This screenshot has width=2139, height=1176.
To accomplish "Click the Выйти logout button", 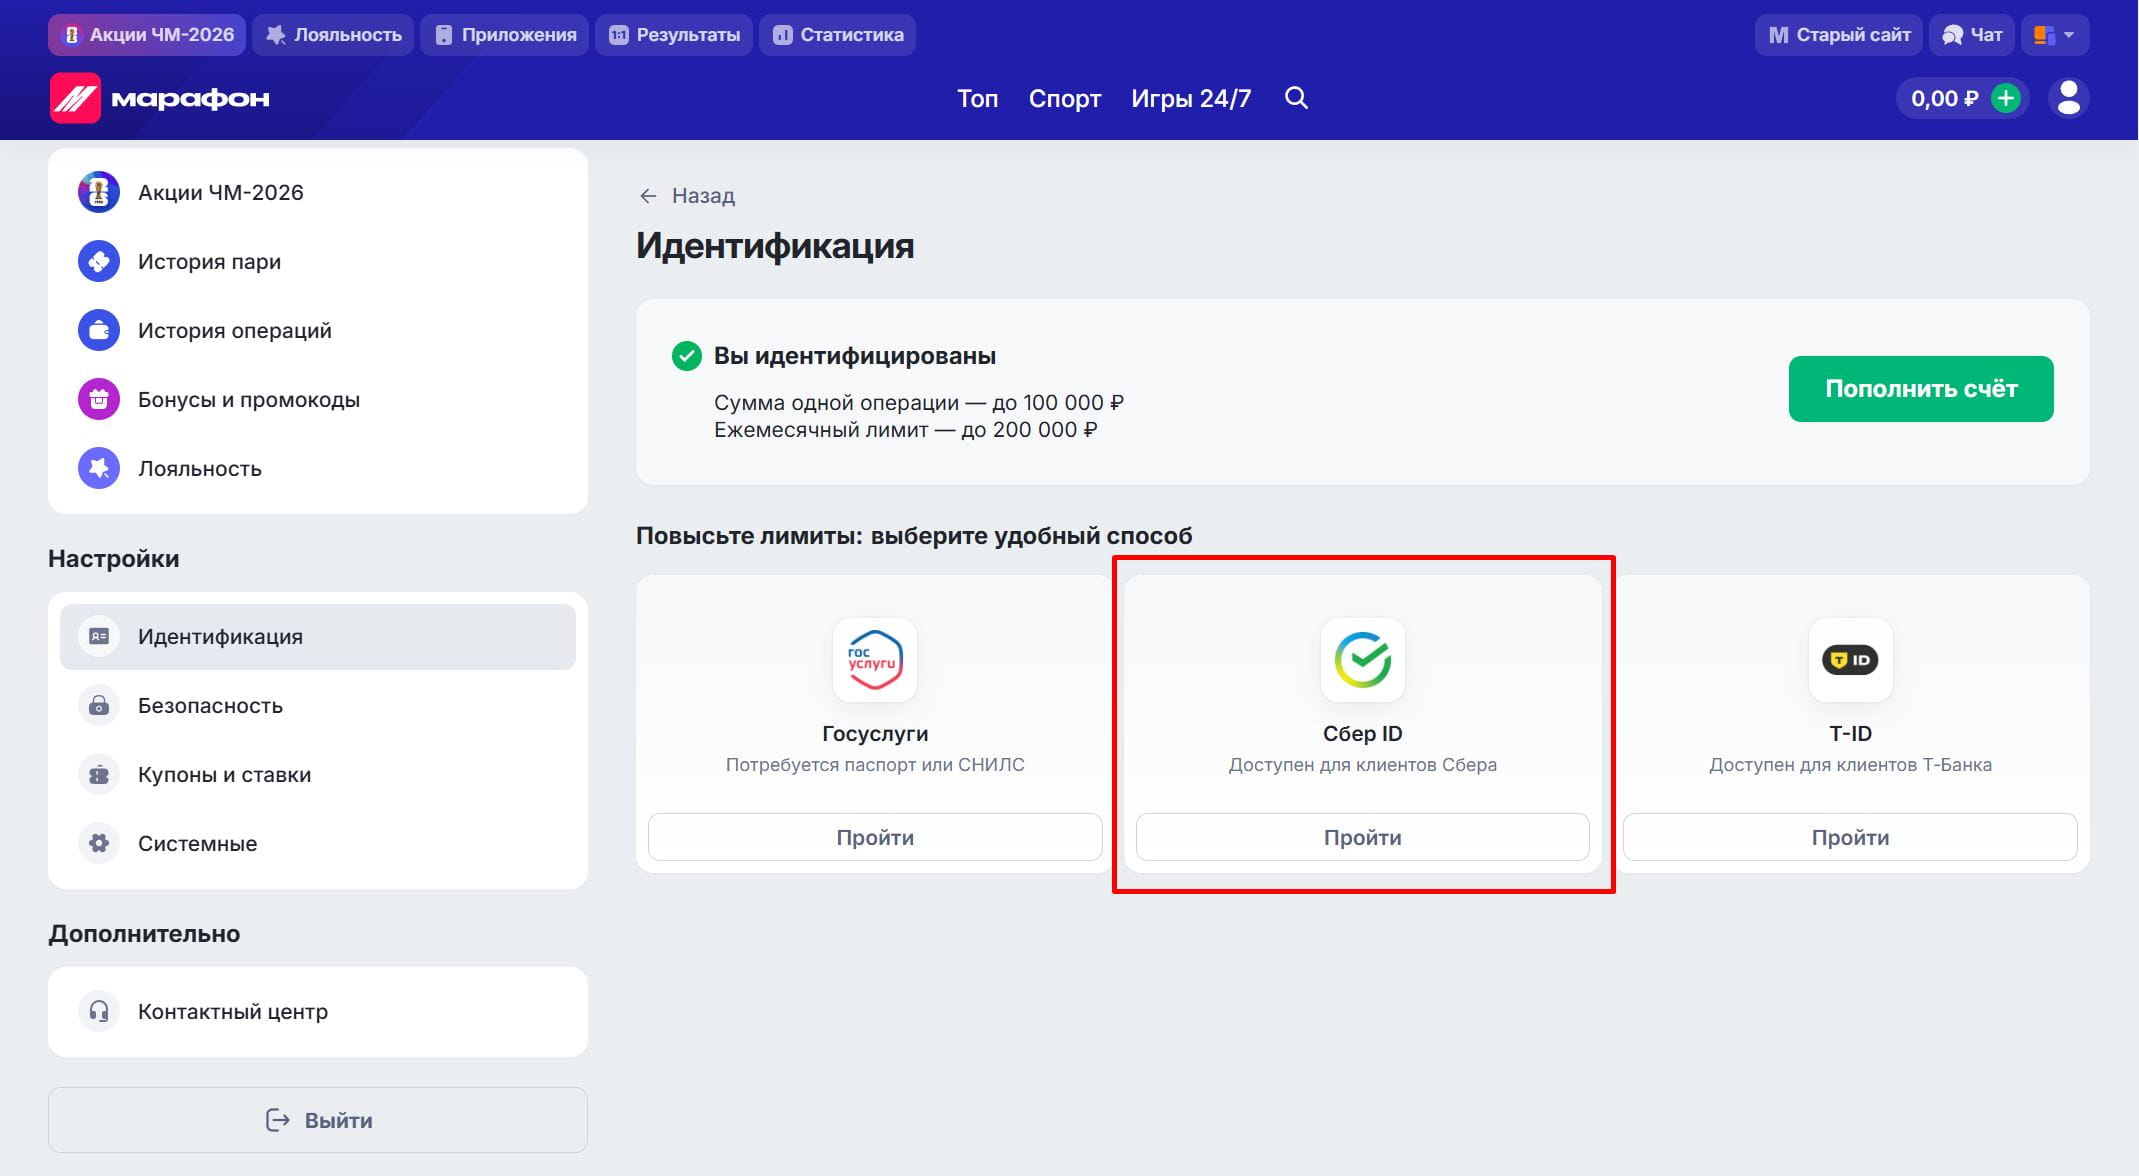I will (318, 1120).
